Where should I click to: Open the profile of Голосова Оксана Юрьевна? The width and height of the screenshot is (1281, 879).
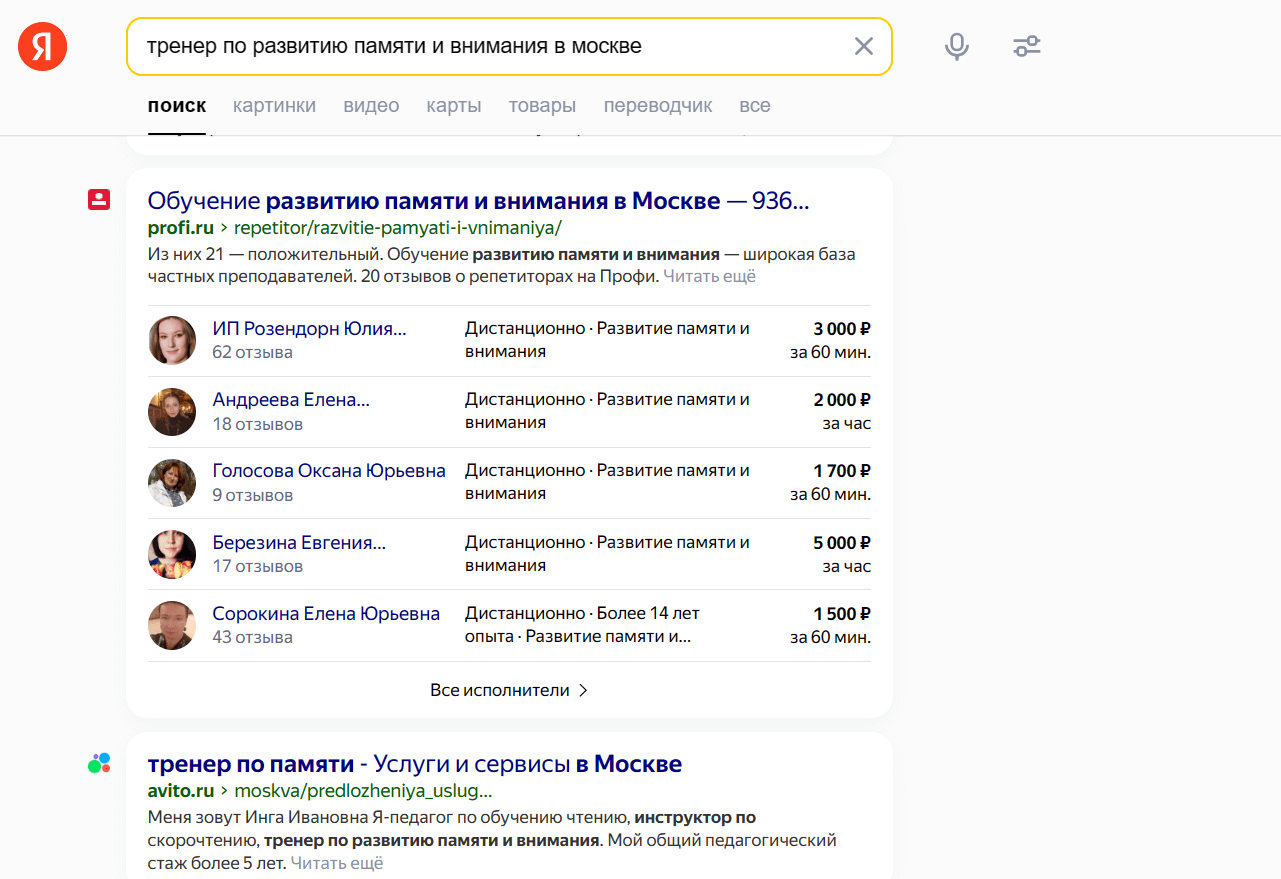329,469
